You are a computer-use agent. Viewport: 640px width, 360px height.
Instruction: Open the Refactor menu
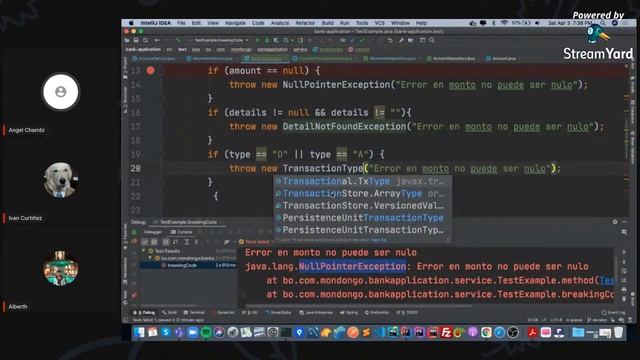tap(305, 23)
